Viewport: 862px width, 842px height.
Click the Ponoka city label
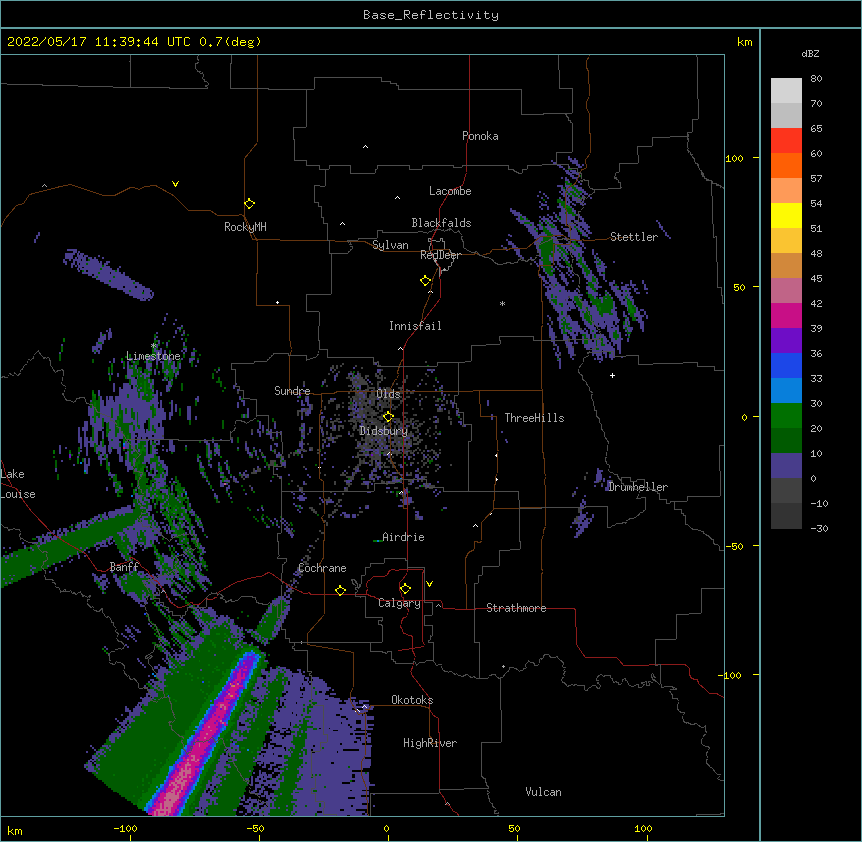point(480,136)
